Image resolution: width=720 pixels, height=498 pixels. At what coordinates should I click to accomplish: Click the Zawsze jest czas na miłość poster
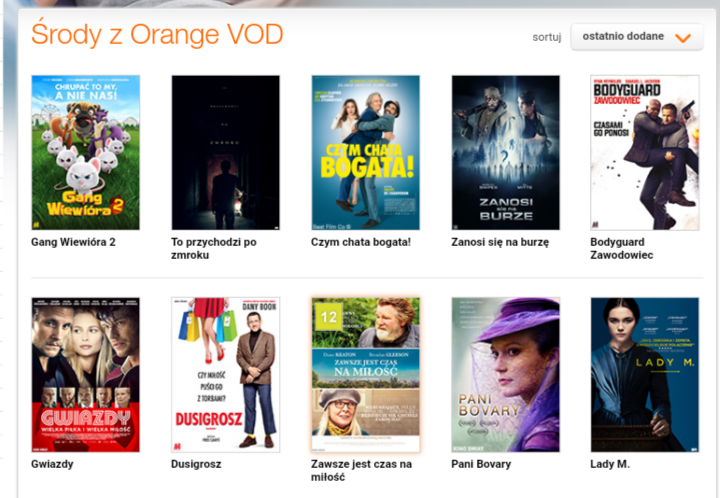366,375
